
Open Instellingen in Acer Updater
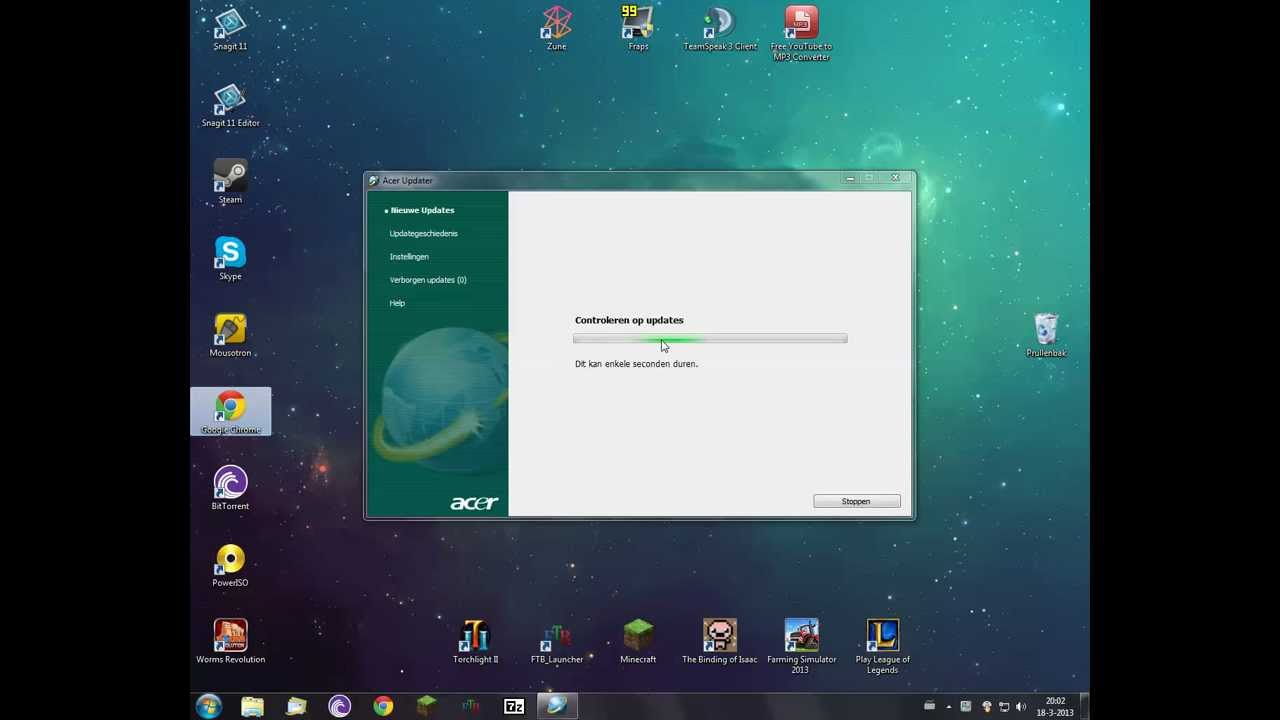[x=409, y=257]
